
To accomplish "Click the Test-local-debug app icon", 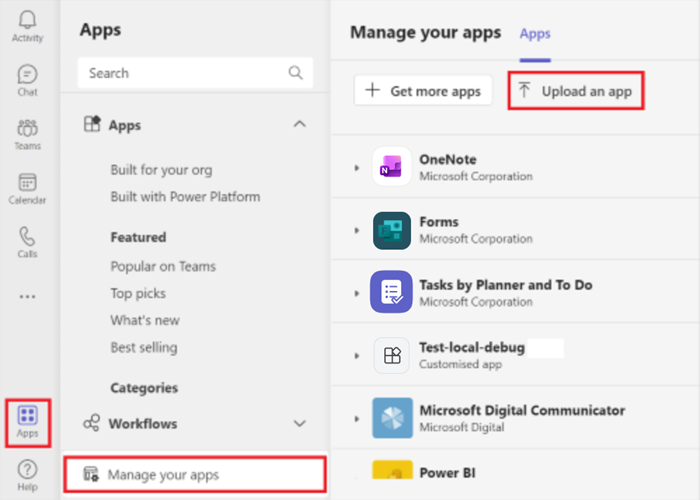I will pyautogui.click(x=392, y=355).
